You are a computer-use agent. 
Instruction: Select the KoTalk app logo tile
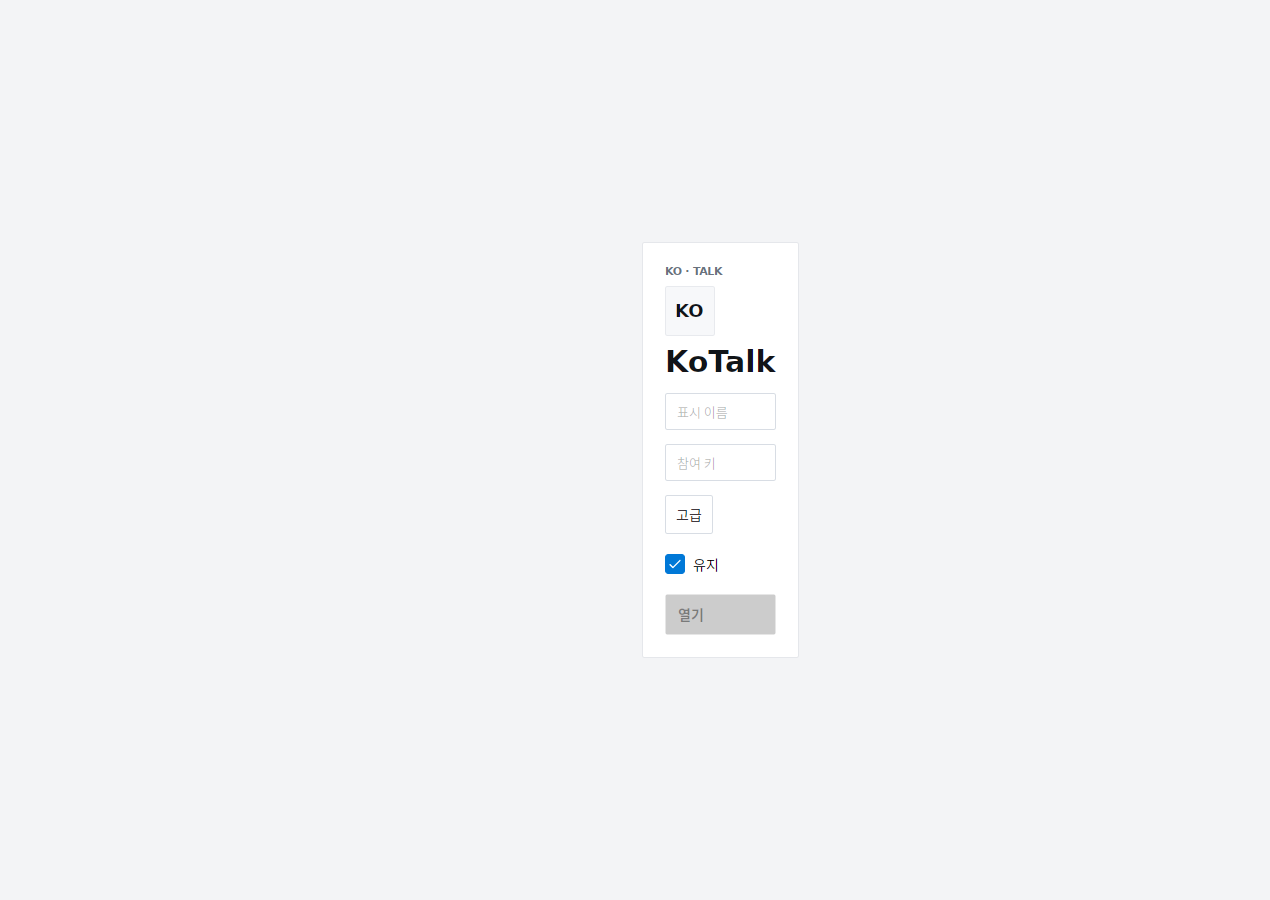pyautogui.click(x=690, y=311)
